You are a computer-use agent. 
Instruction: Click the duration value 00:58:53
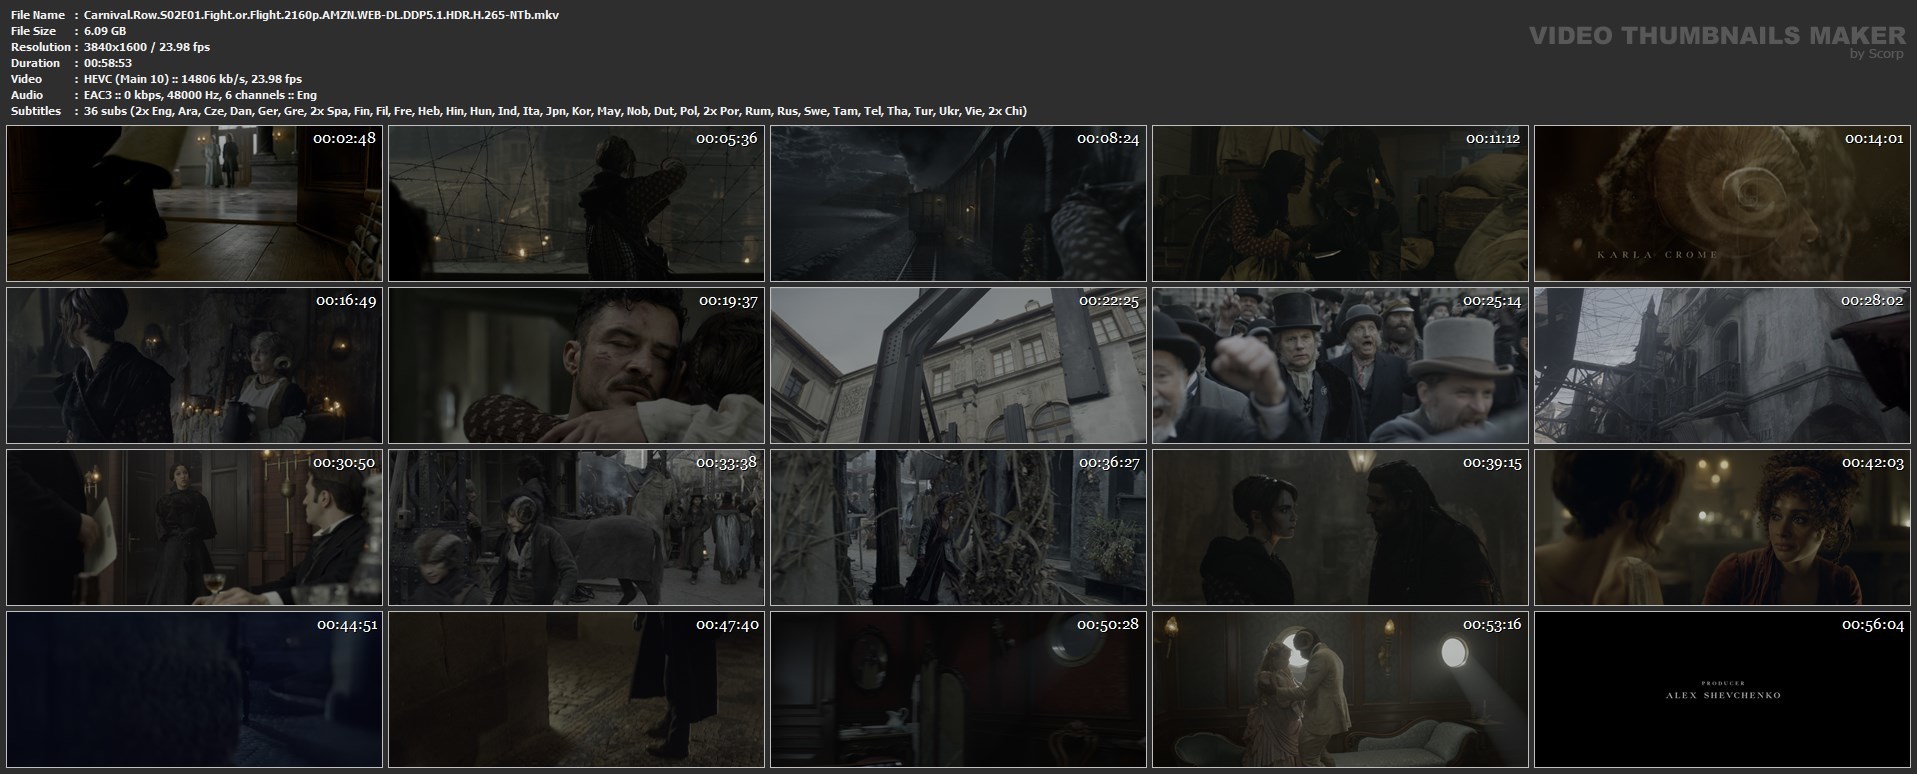108,63
